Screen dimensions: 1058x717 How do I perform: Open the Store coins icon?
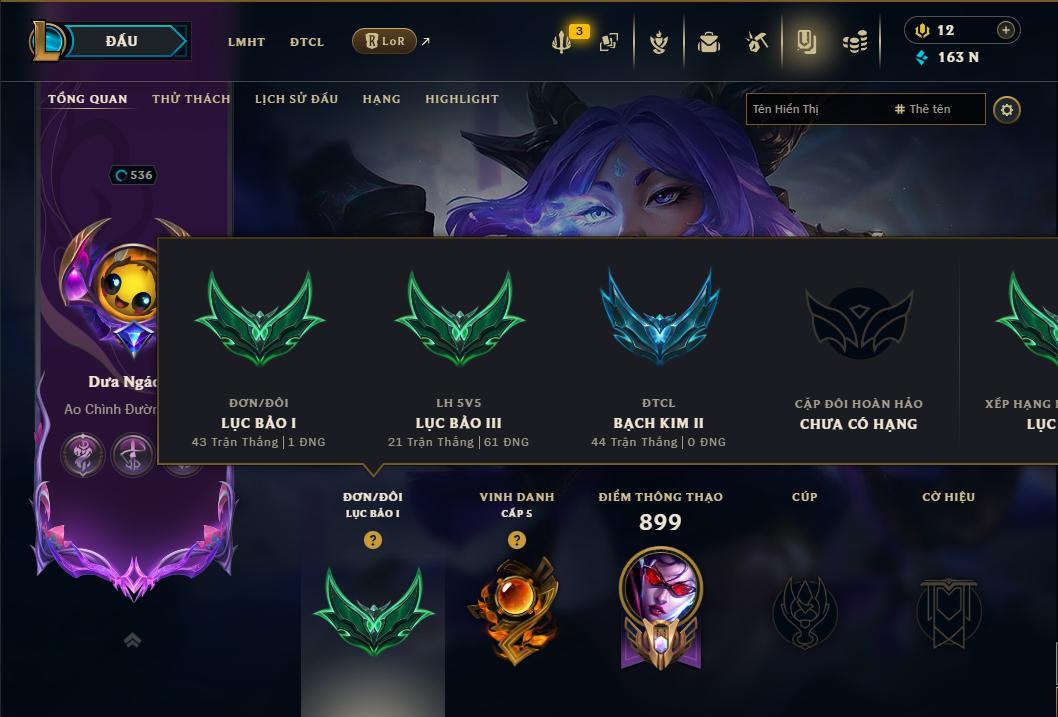[855, 42]
